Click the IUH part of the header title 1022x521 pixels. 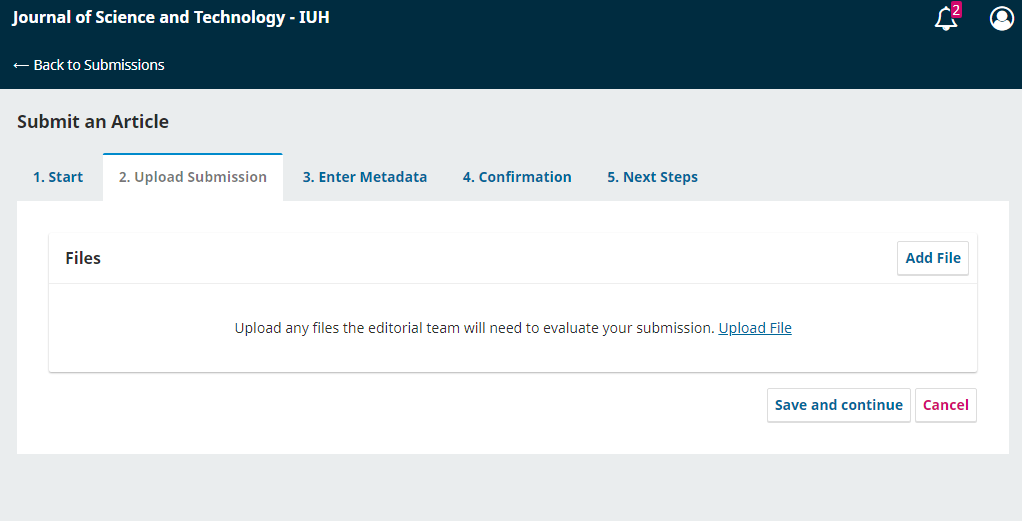[x=314, y=18]
